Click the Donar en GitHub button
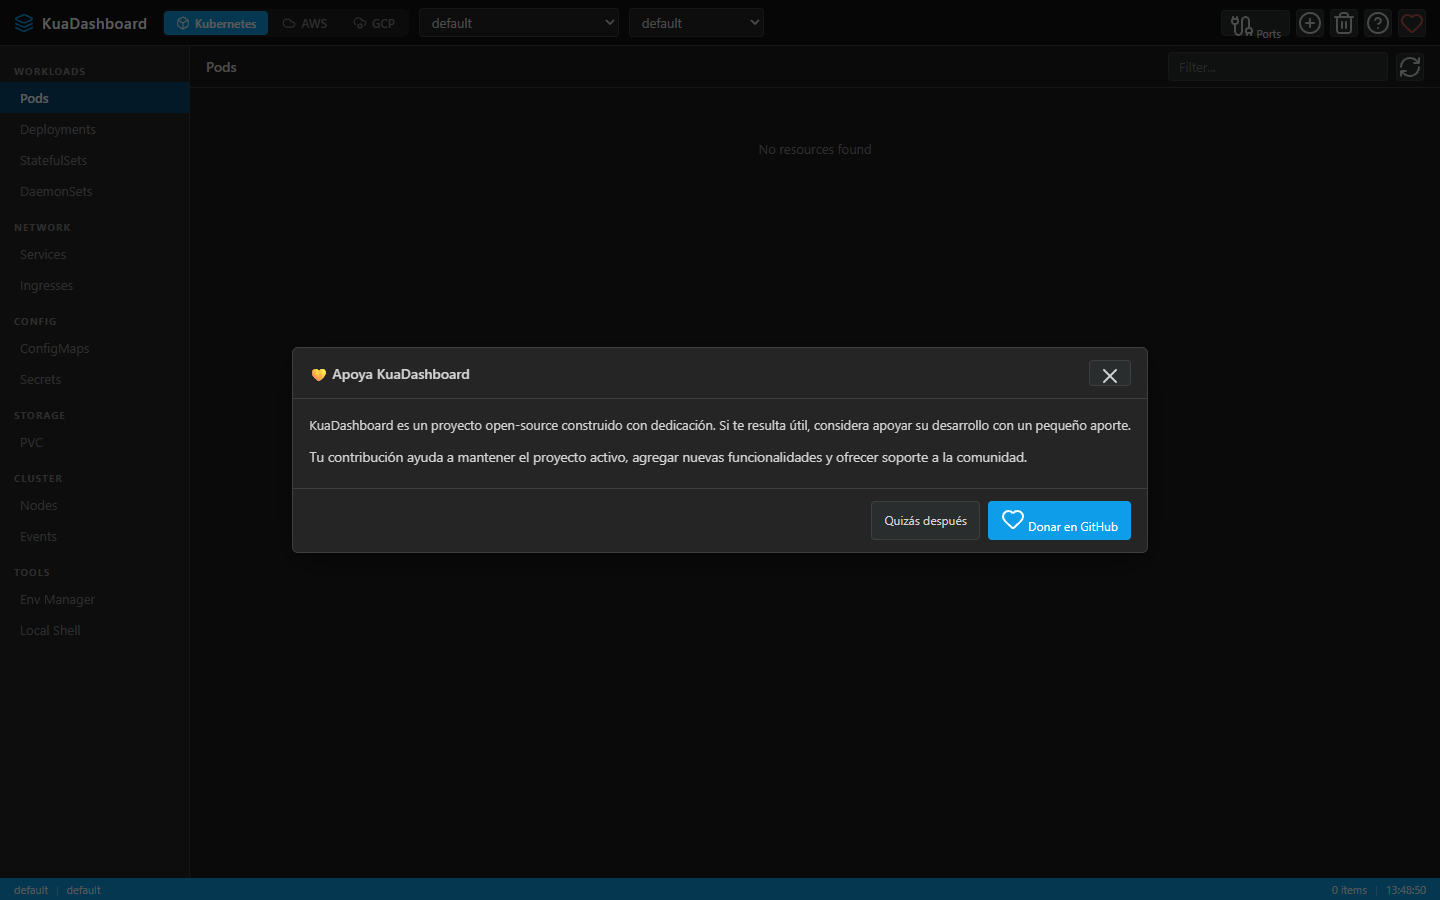The width and height of the screenshot is (1440, 900). (1059, 521)
